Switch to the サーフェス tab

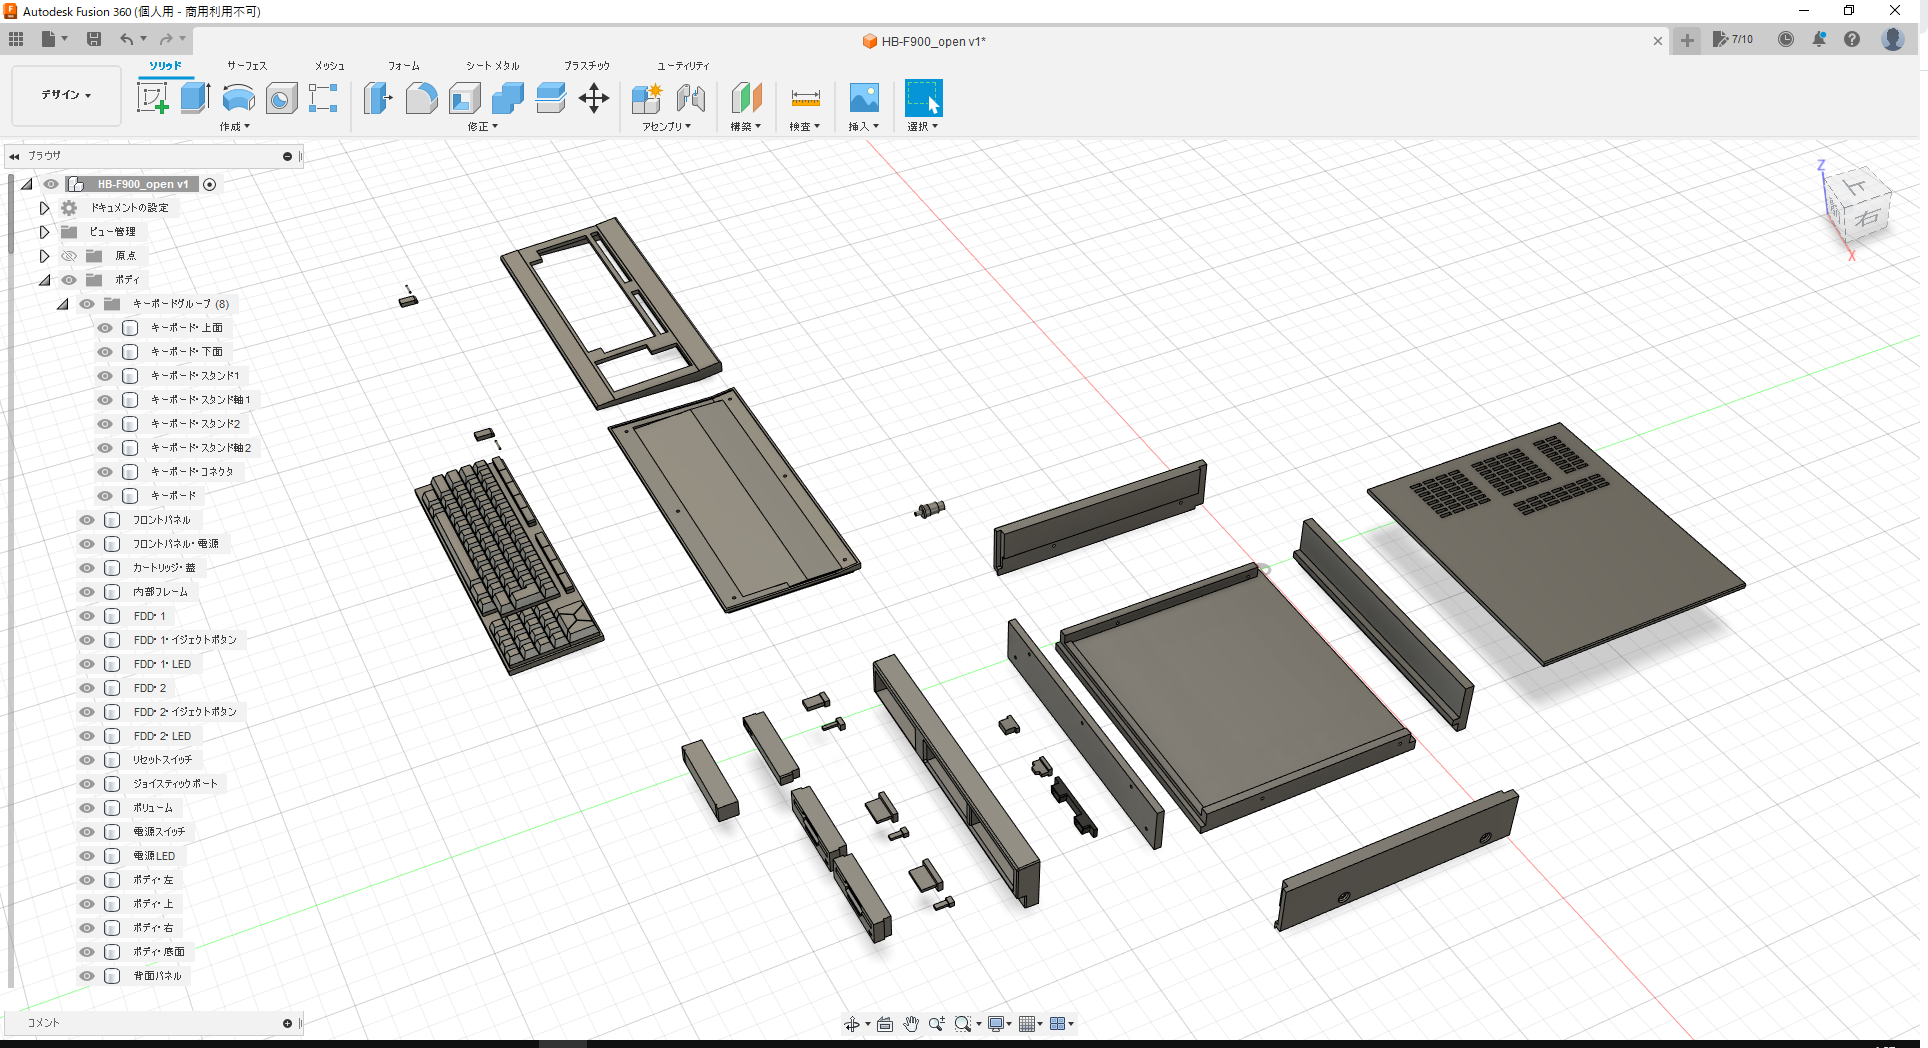246,65
